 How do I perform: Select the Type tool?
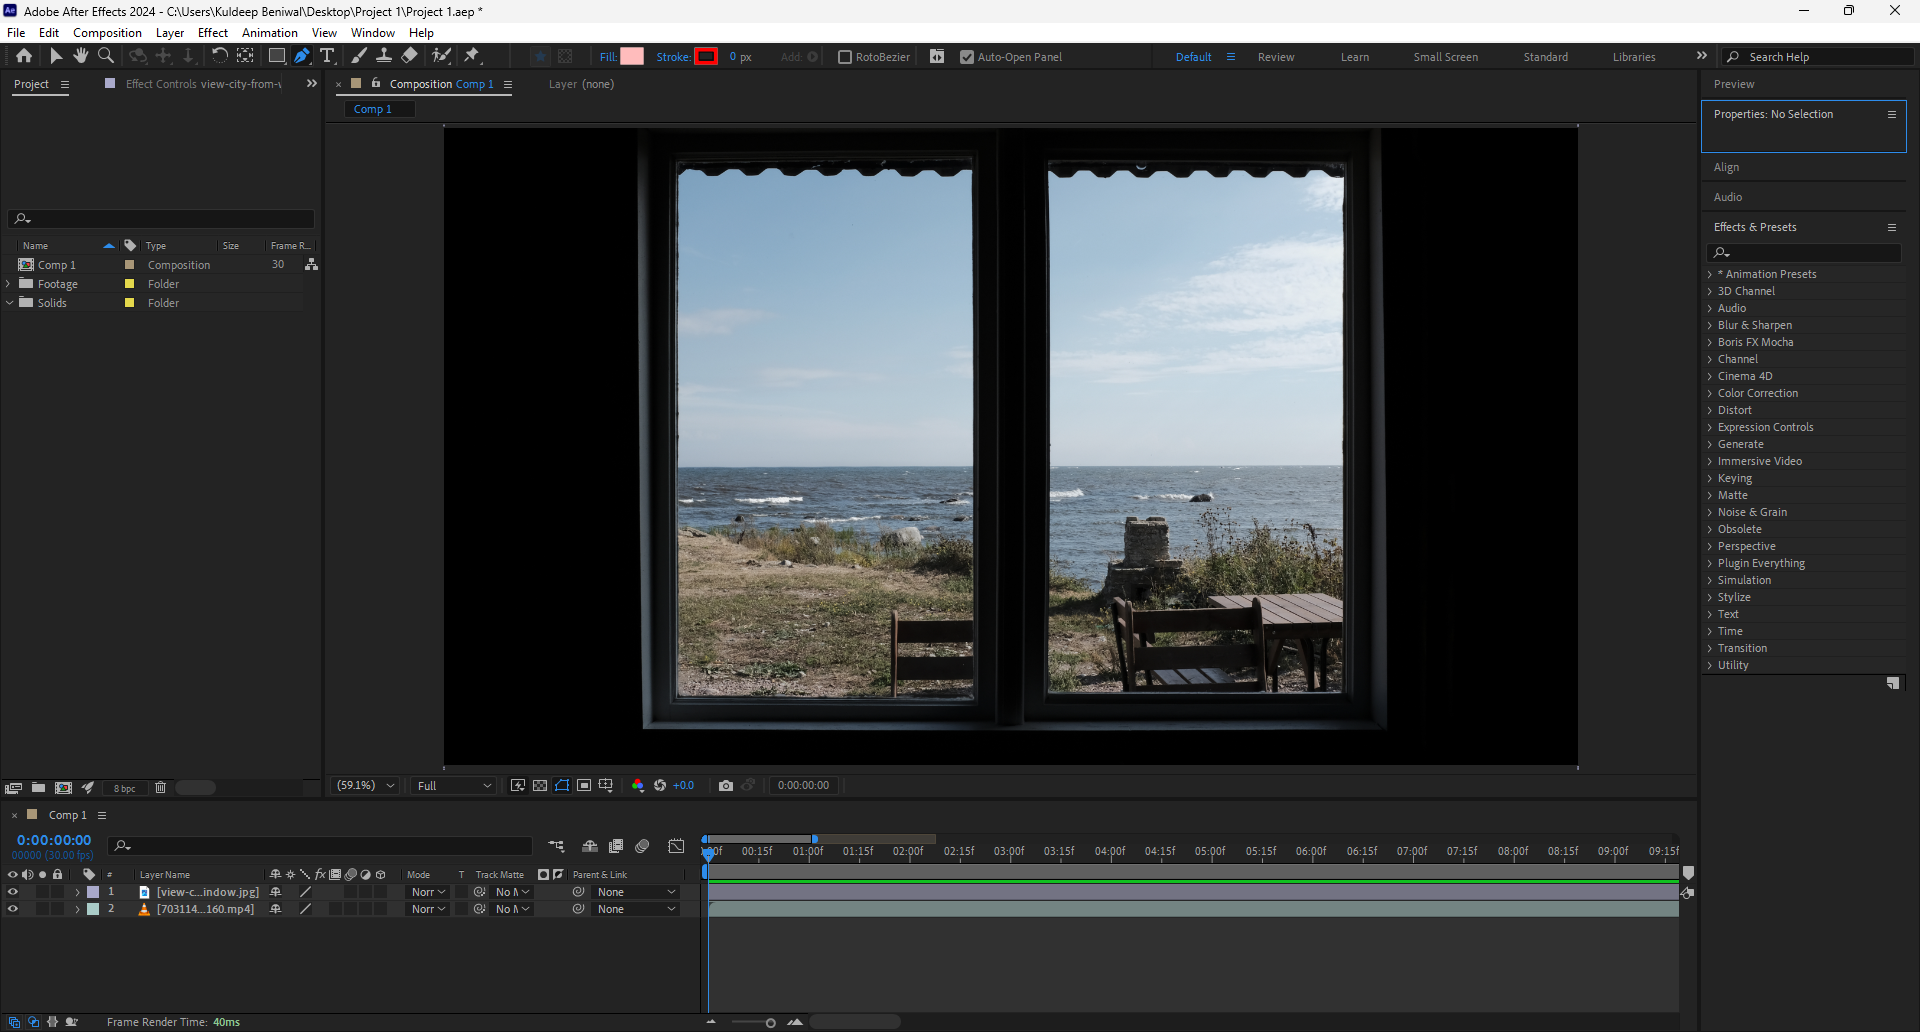point(327,56)
